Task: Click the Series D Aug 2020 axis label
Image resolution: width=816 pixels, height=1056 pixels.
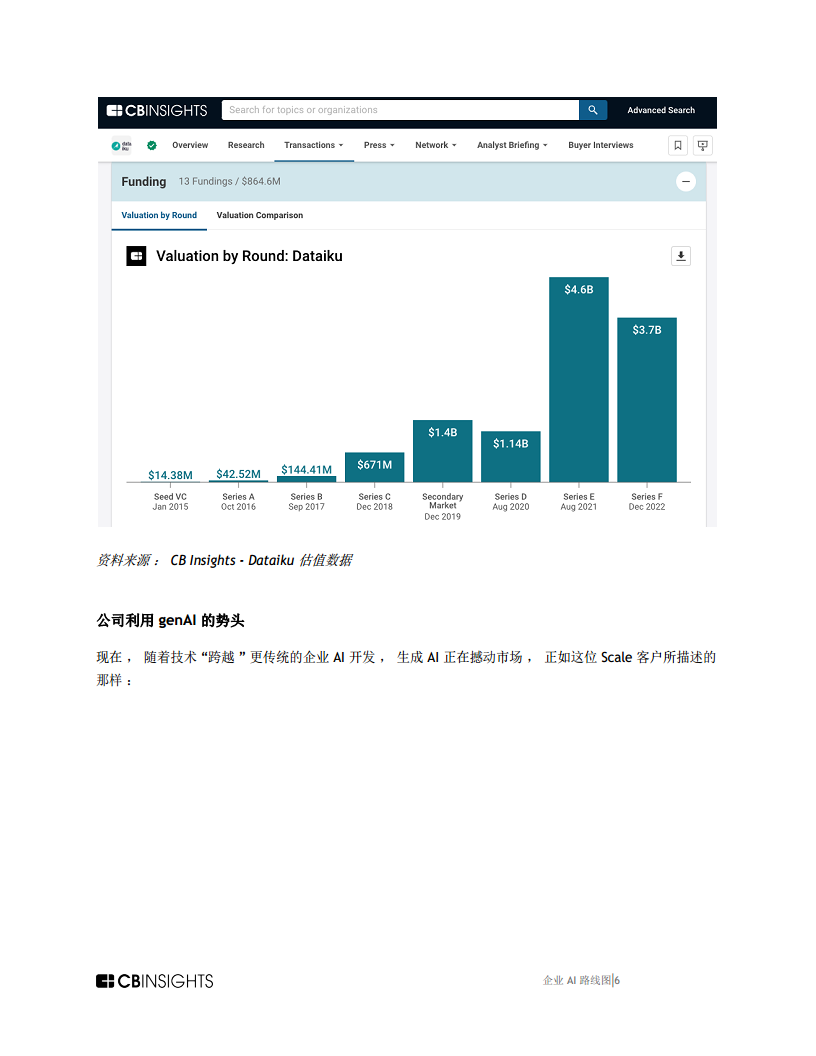Action: coord(510,502)
